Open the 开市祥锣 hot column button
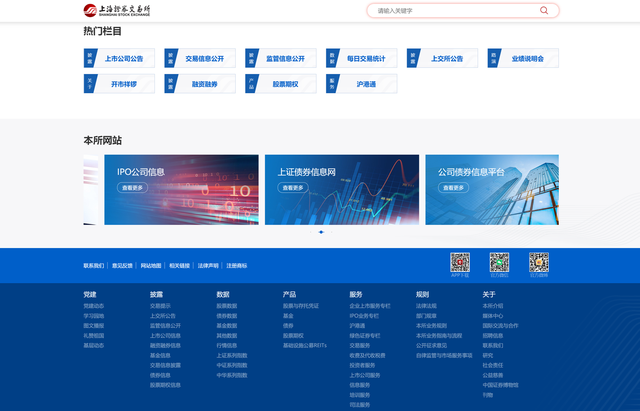Screen dimensions: 640x411 tap(119, 84)
